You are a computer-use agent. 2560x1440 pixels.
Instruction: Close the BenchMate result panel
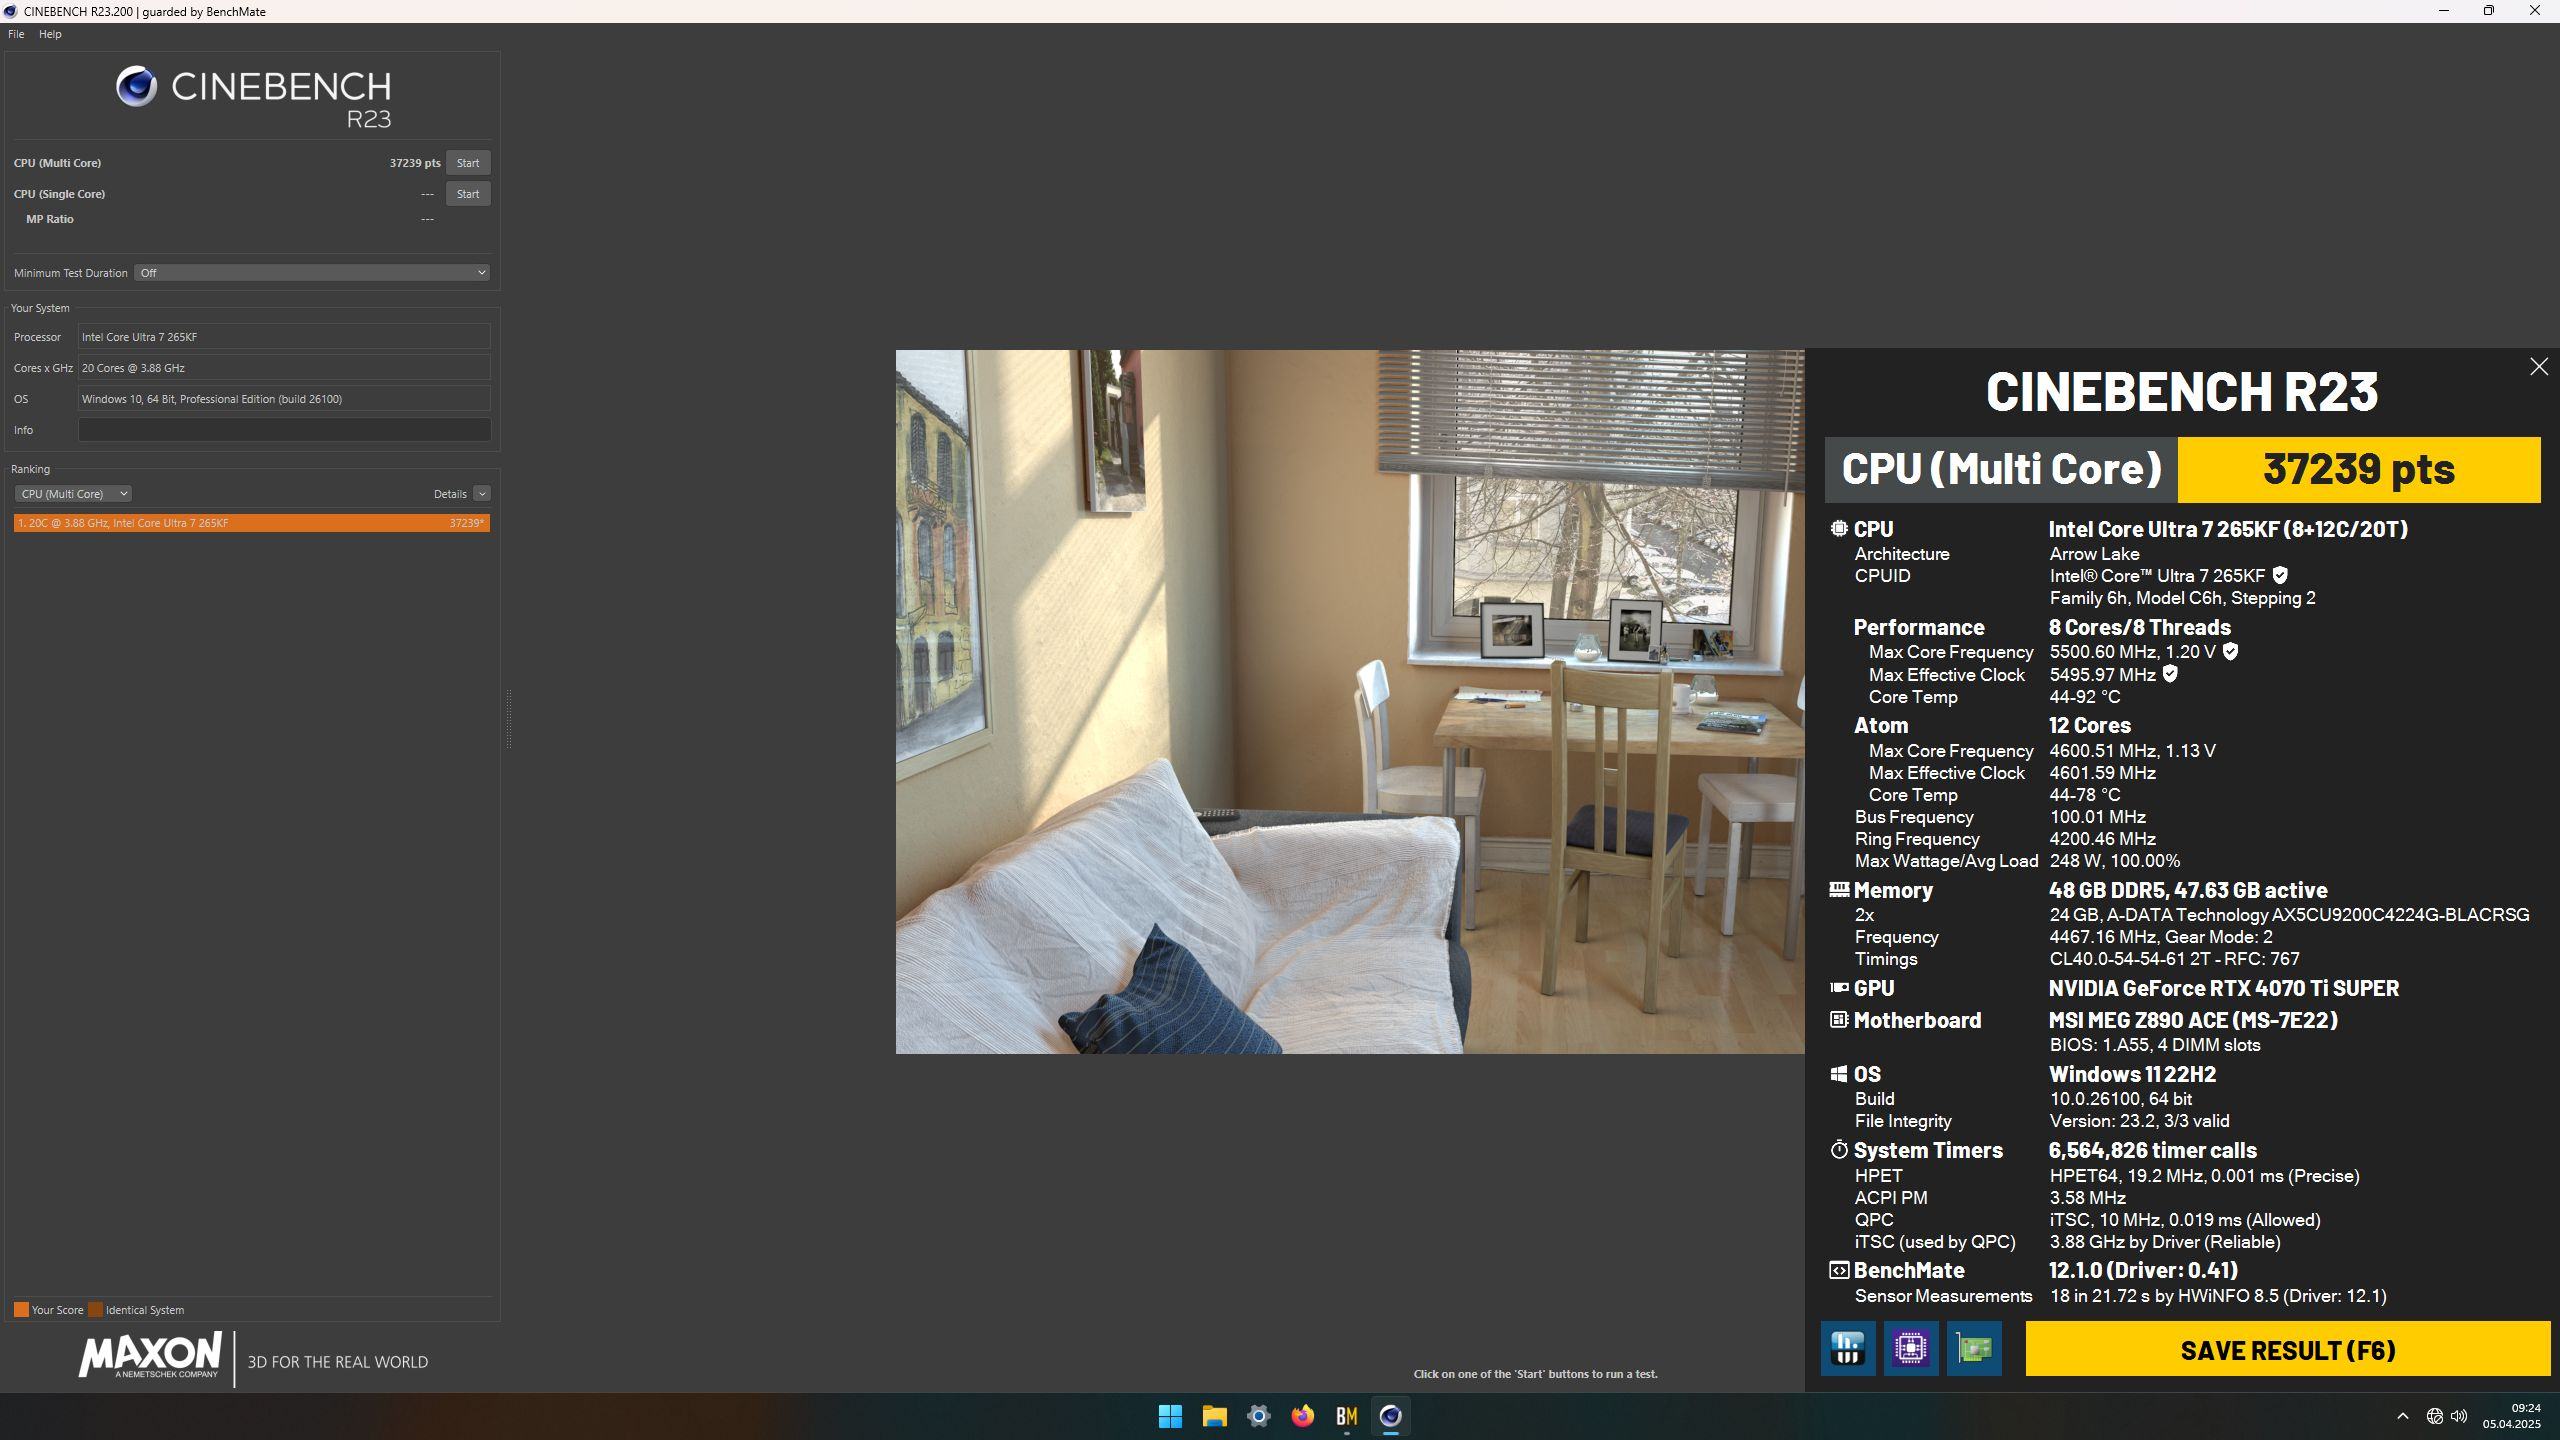pos(2538,367)
